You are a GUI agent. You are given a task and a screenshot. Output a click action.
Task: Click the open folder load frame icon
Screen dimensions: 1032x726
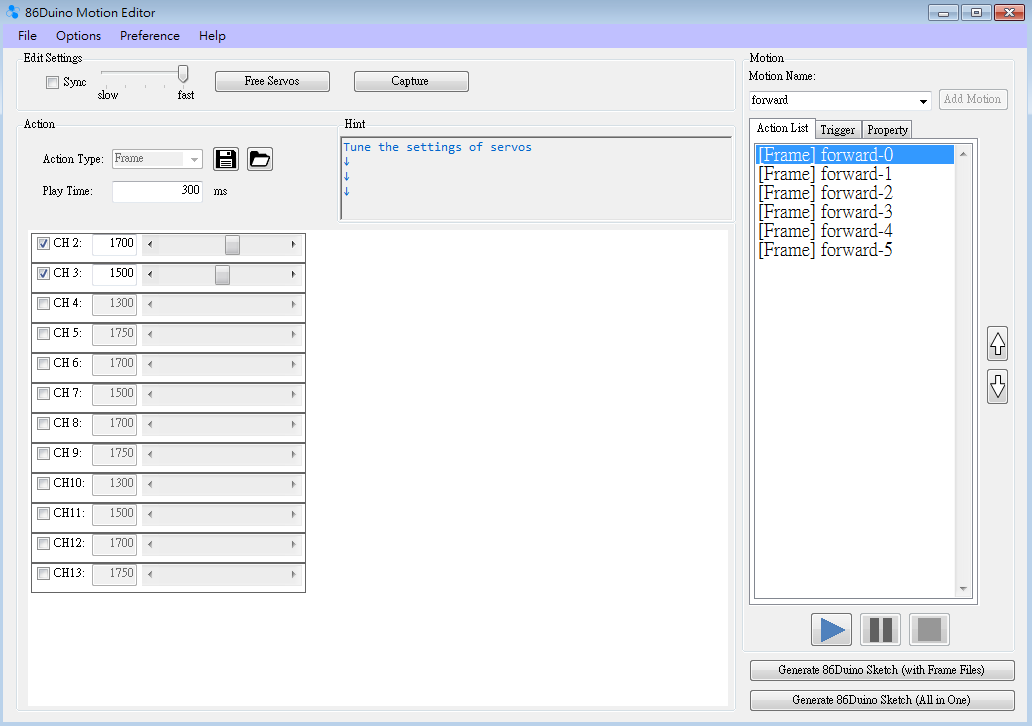[260, 159]
